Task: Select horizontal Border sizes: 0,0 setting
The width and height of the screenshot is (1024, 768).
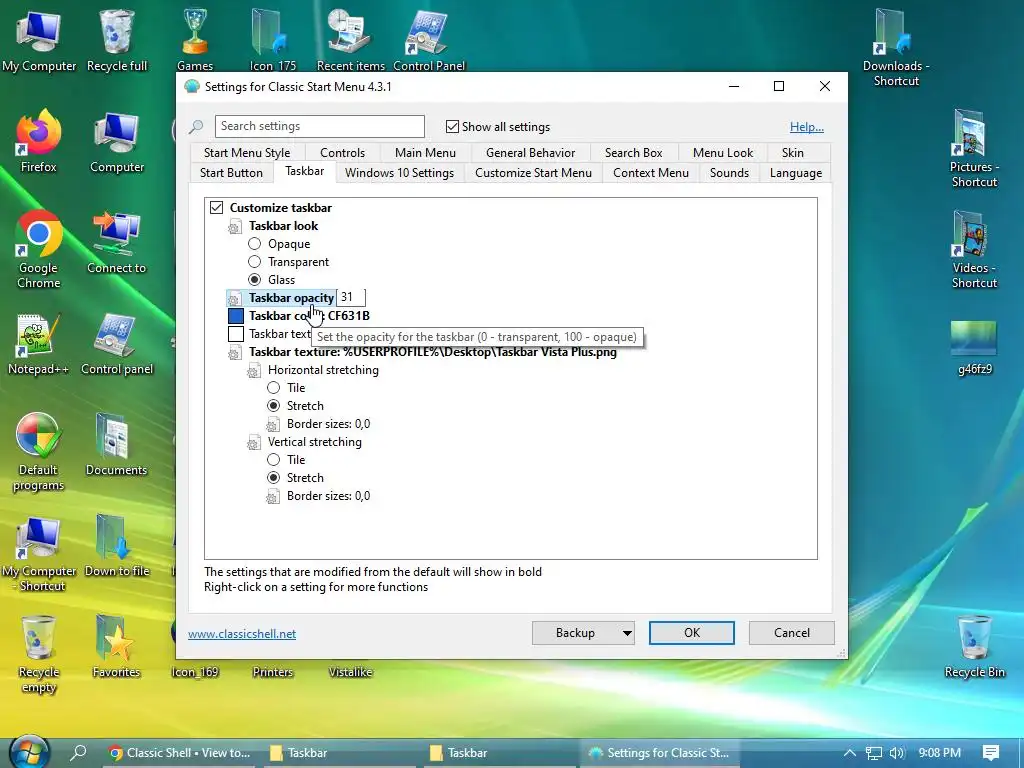Action: tap(328, 424)
